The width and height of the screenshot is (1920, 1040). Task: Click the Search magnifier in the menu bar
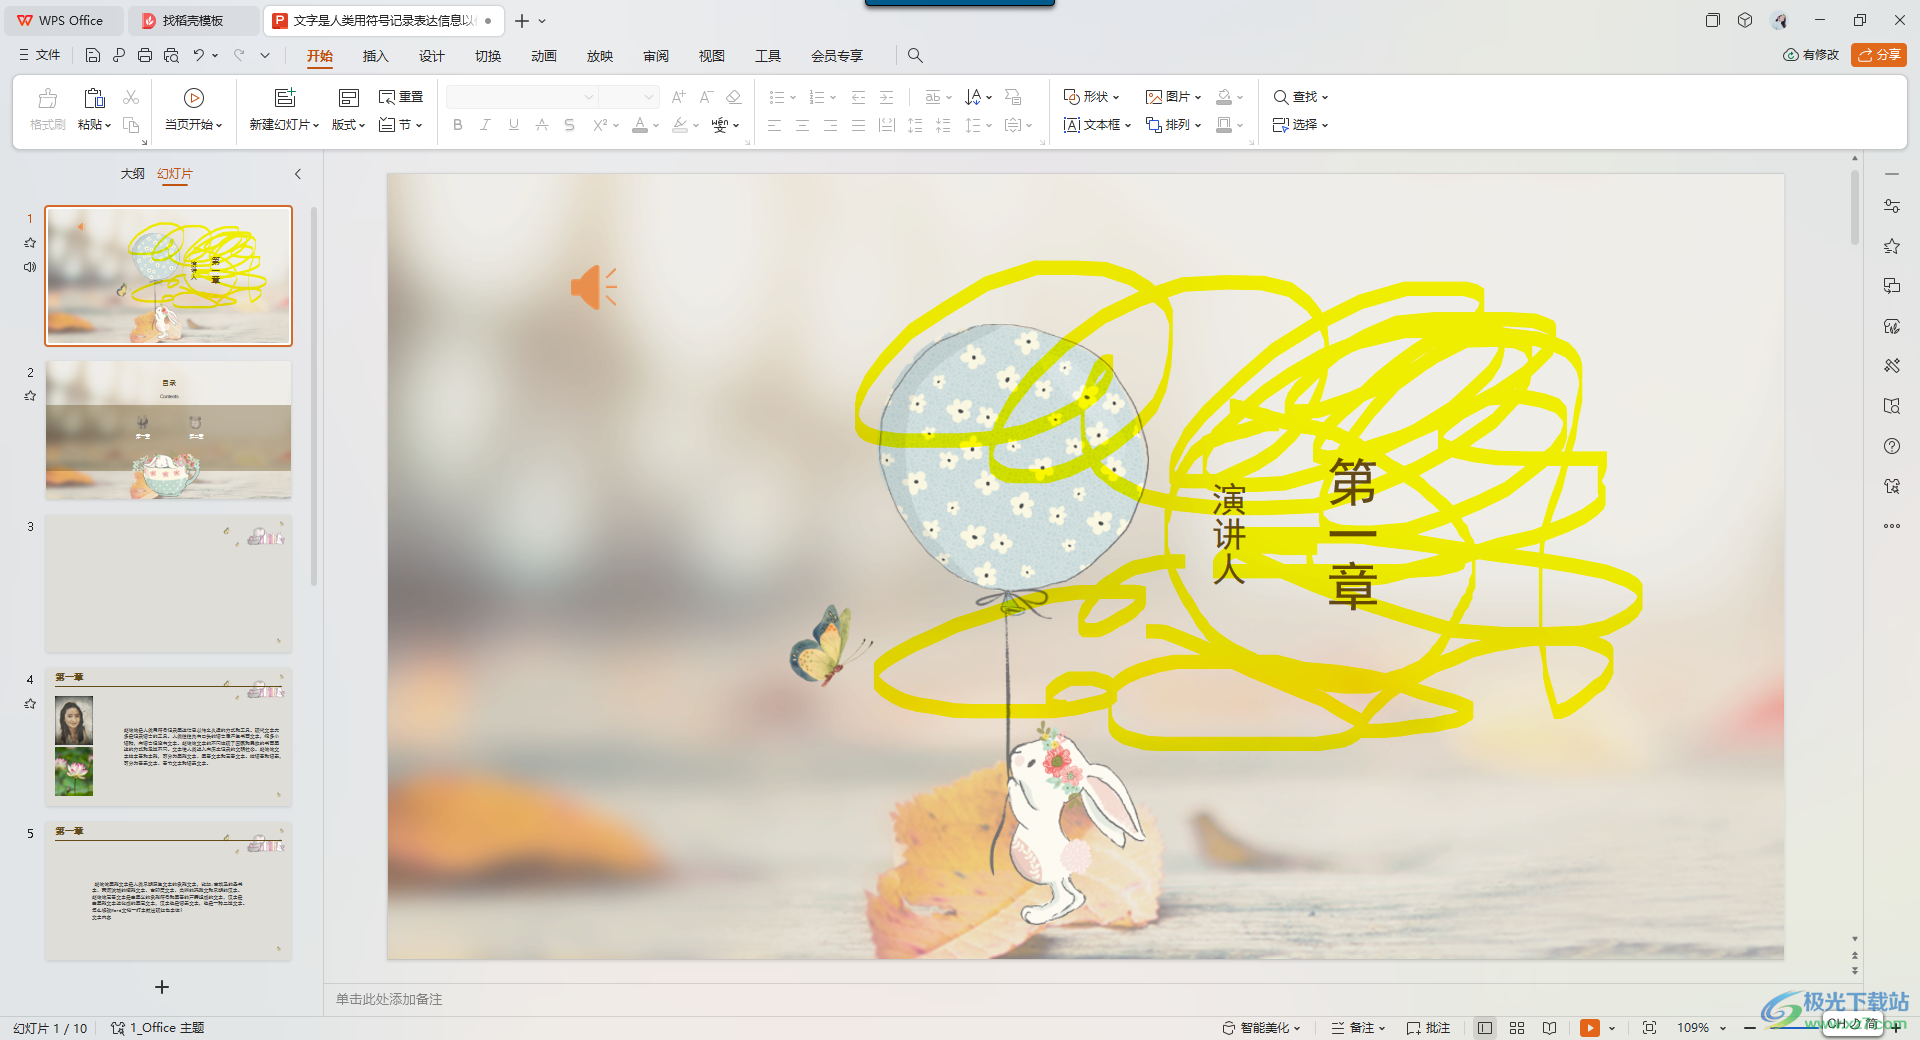point(915,55)
